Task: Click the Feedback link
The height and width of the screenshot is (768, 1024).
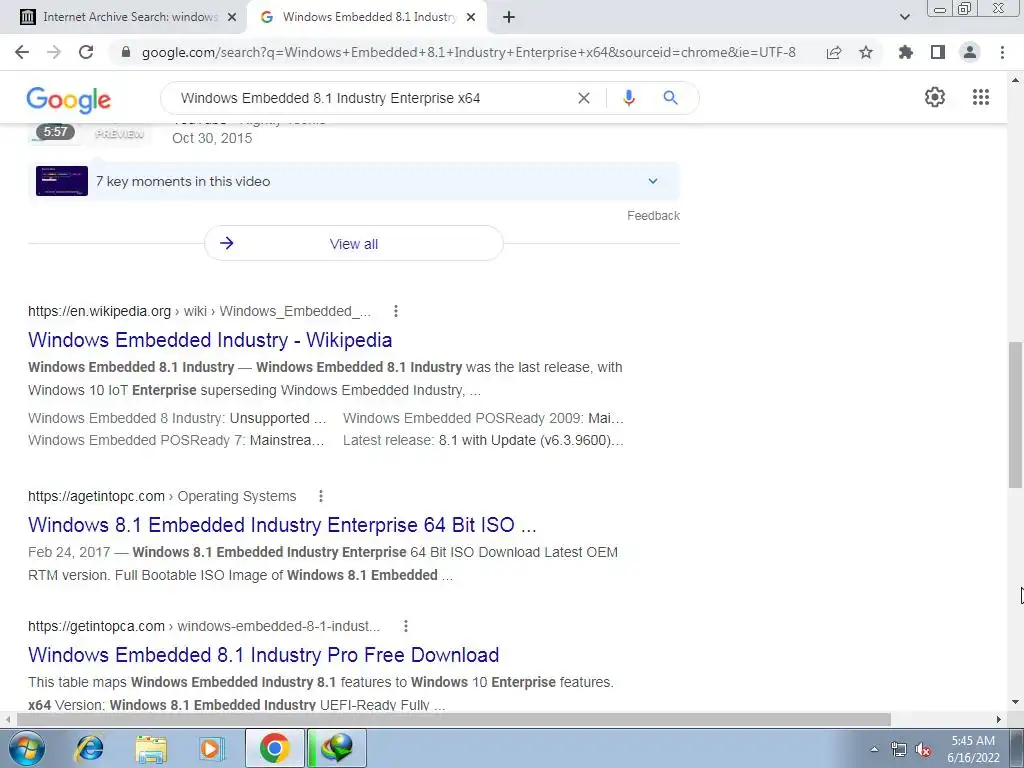Action: click(x=653, y=216)
